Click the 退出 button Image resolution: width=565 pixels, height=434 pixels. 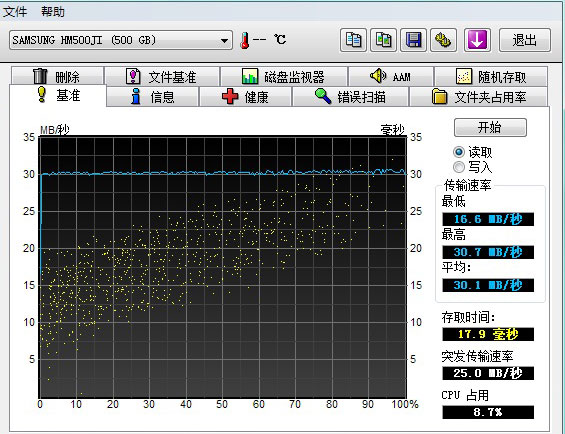525,40
